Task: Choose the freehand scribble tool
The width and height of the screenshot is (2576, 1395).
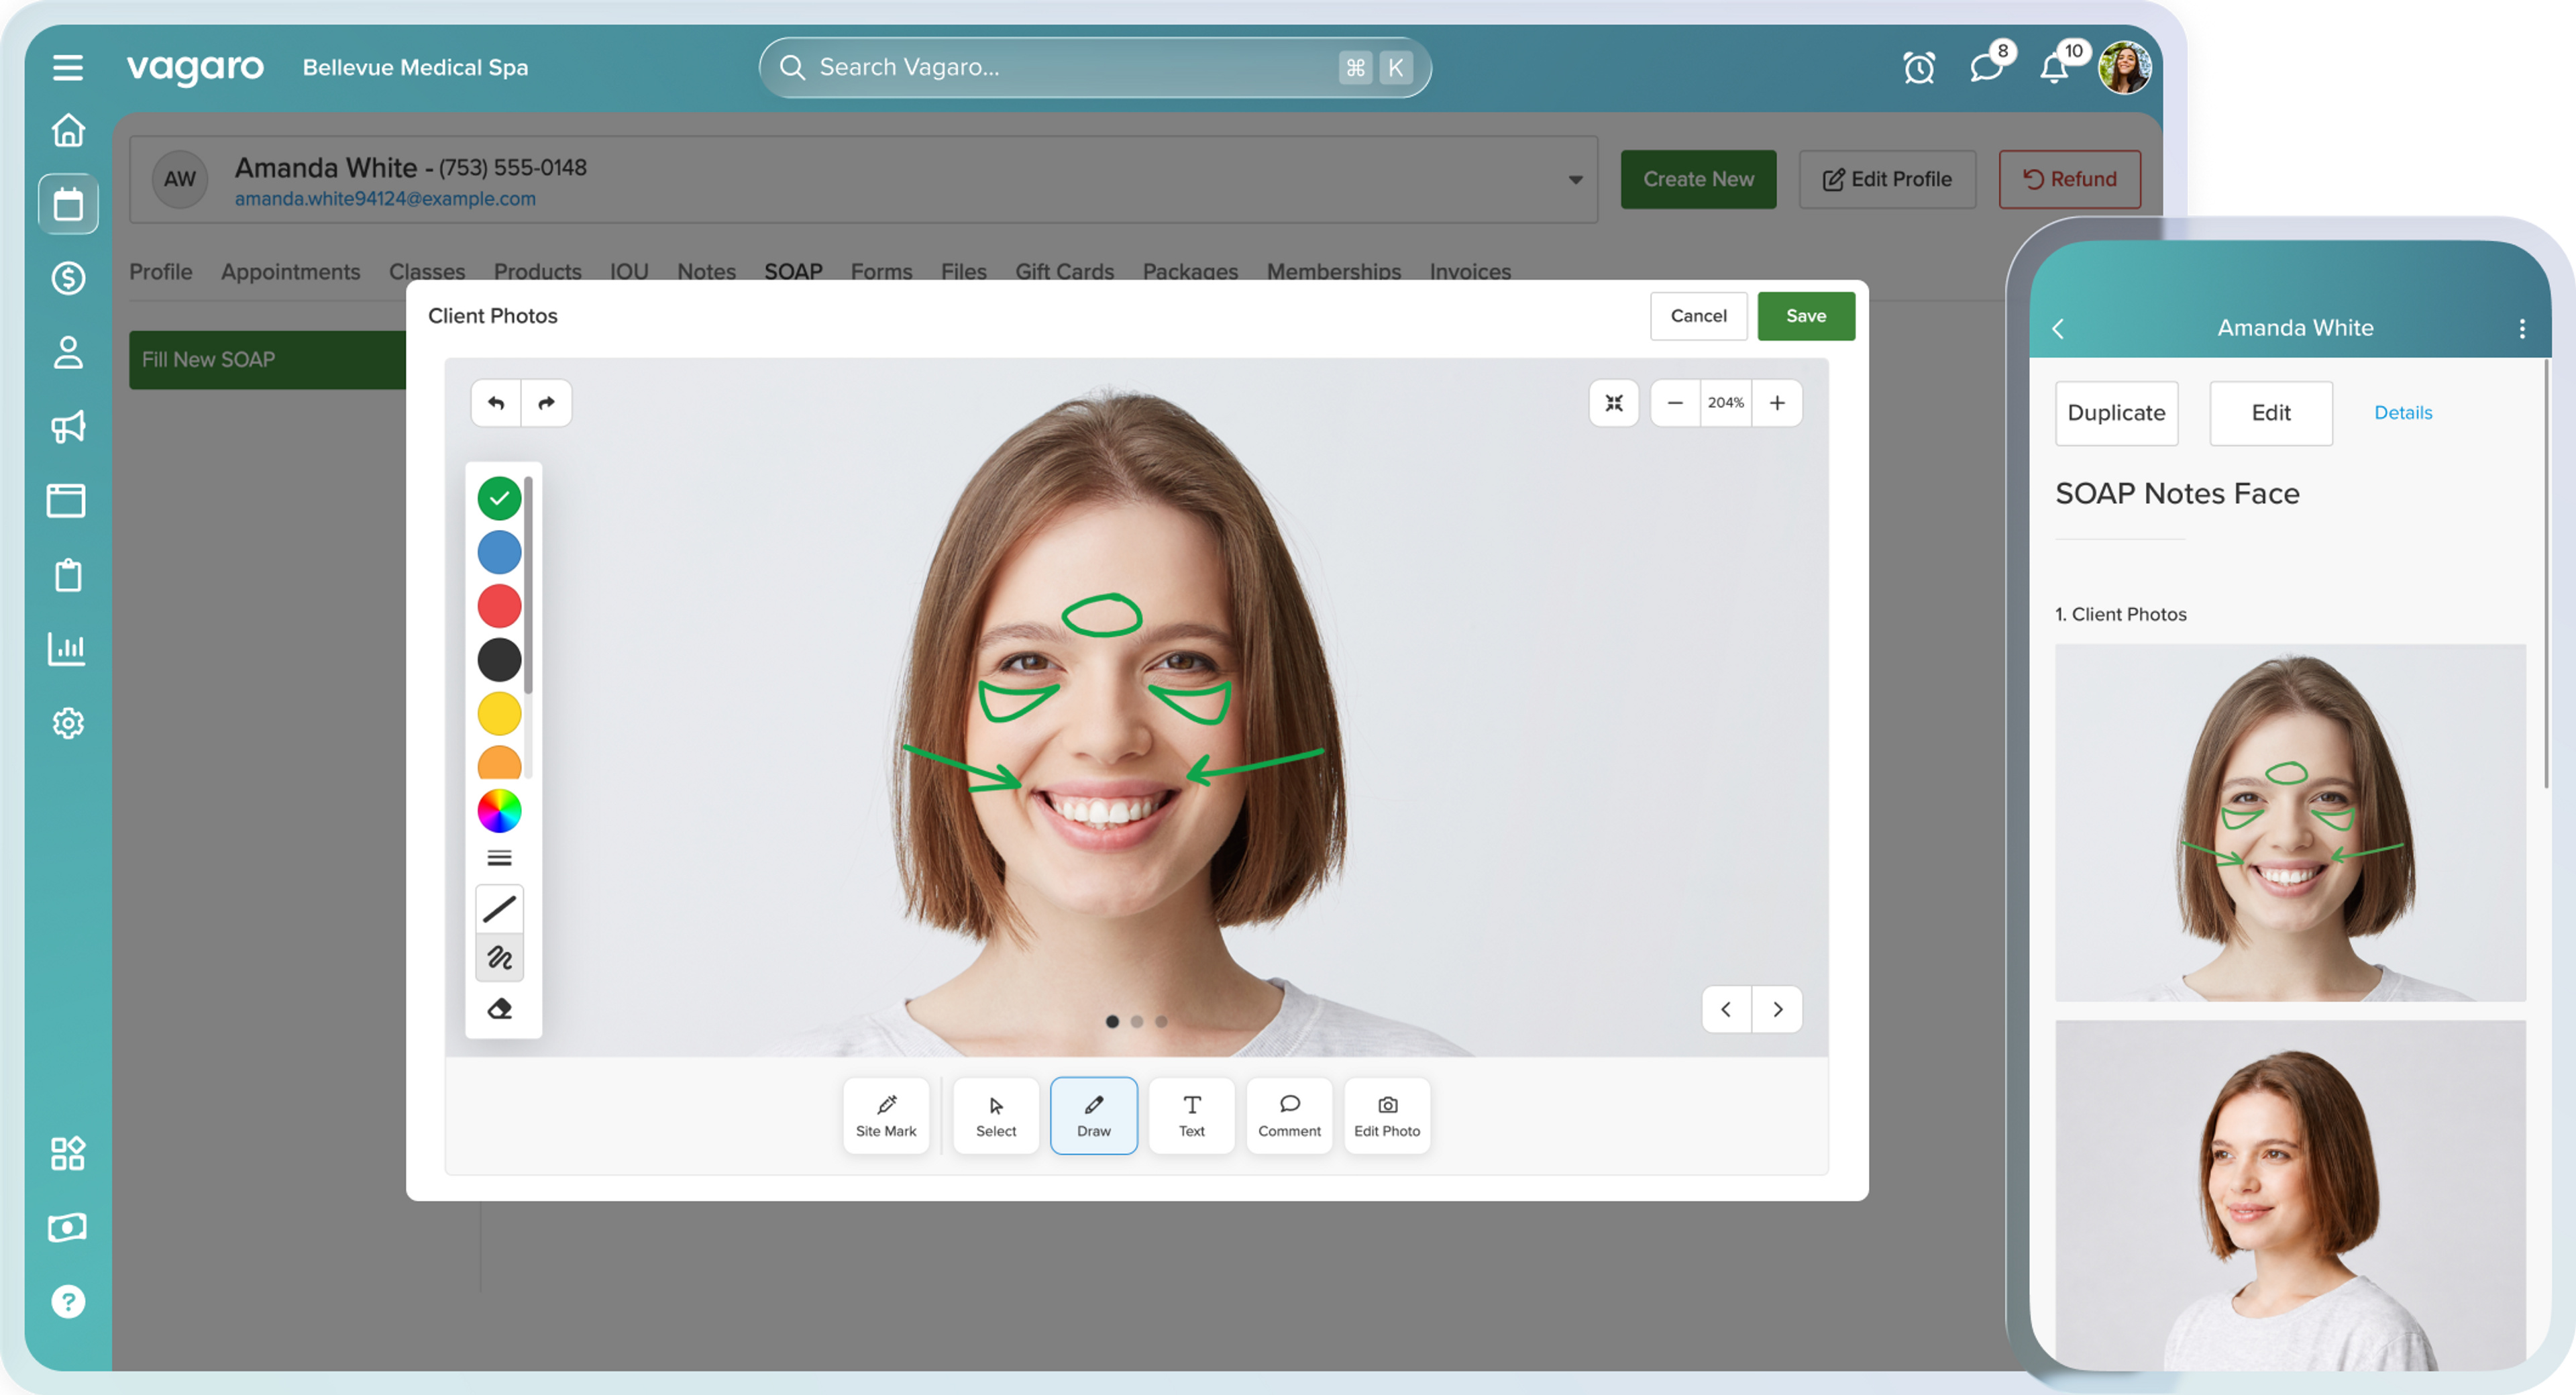Action: [499, 958]
